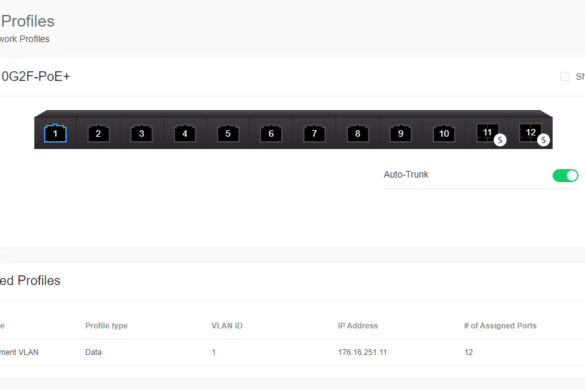Click the '# of Assigned Ports' column header
Image resolution: width=585 pixels, height=390 pixels.
click(x=500, y=326)
